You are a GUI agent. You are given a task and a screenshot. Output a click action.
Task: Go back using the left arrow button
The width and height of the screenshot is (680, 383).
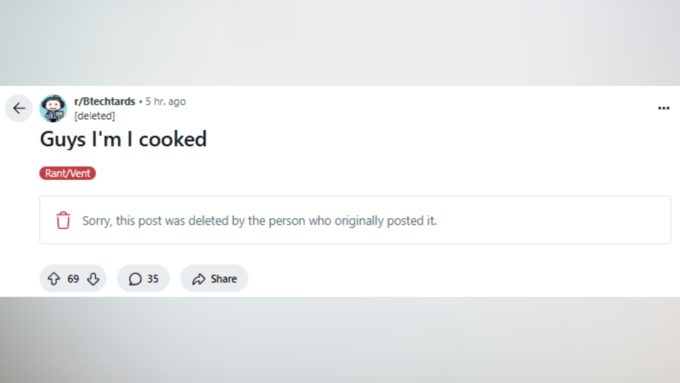point(19,108)
